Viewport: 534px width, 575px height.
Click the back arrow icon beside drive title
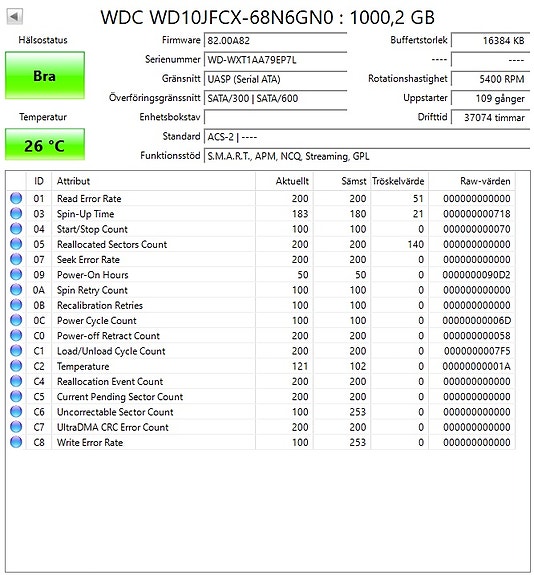pyautogui.click(x=15, y=17)
